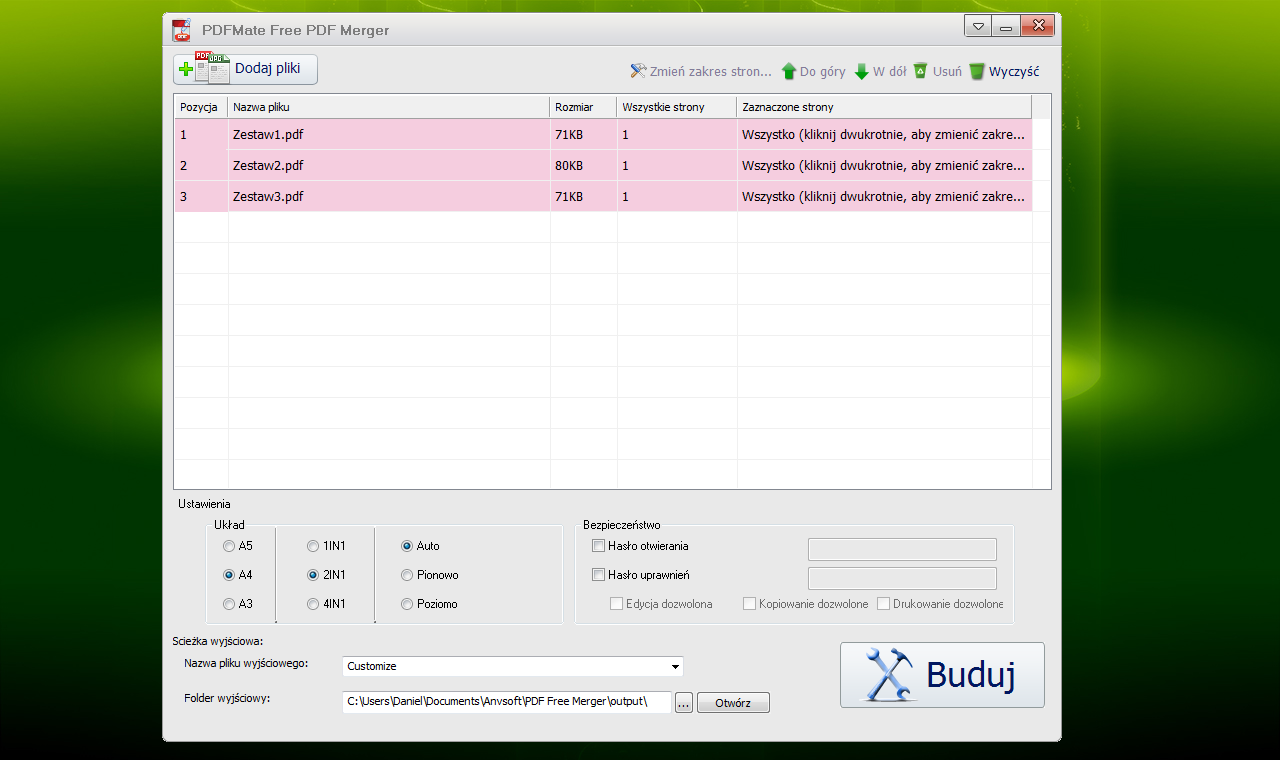Click the Otwórz button
Image resolution: width=1280 pixels, height=760 pixels.
click(x=733, y=703)
